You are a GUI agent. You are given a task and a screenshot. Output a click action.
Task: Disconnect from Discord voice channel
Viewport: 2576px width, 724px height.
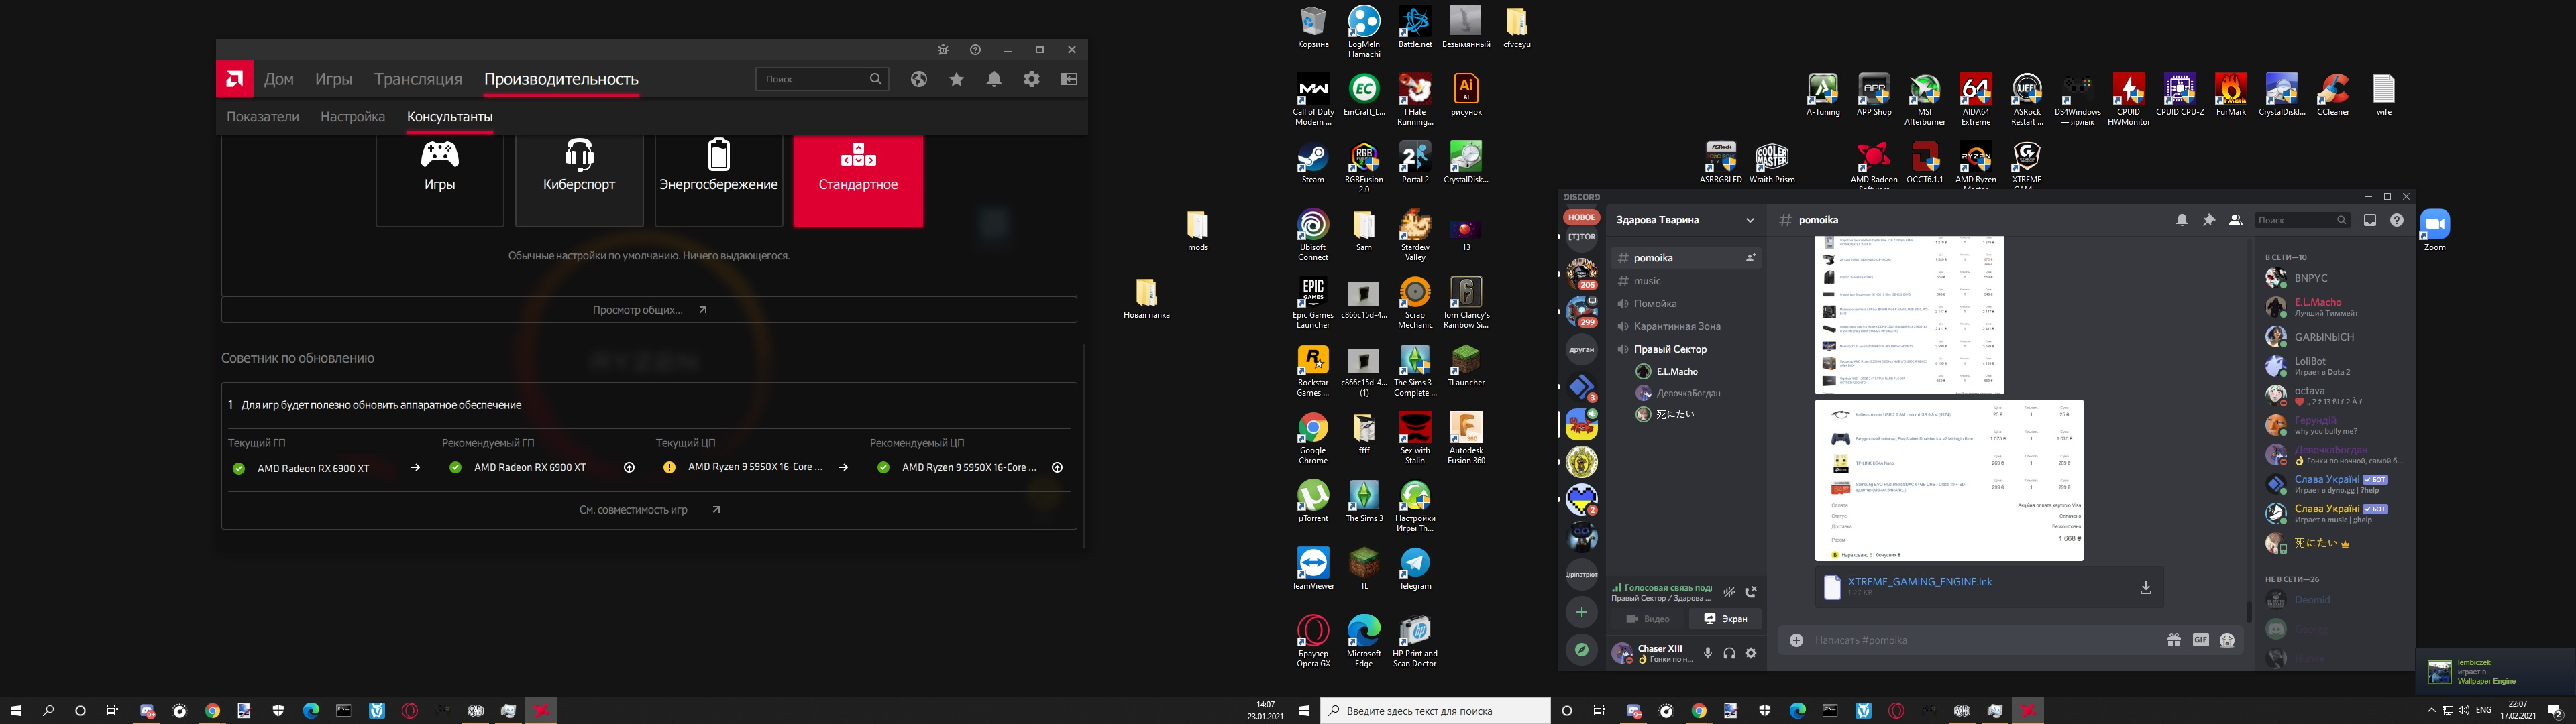pyautogui.click(x=1751, y=592)
